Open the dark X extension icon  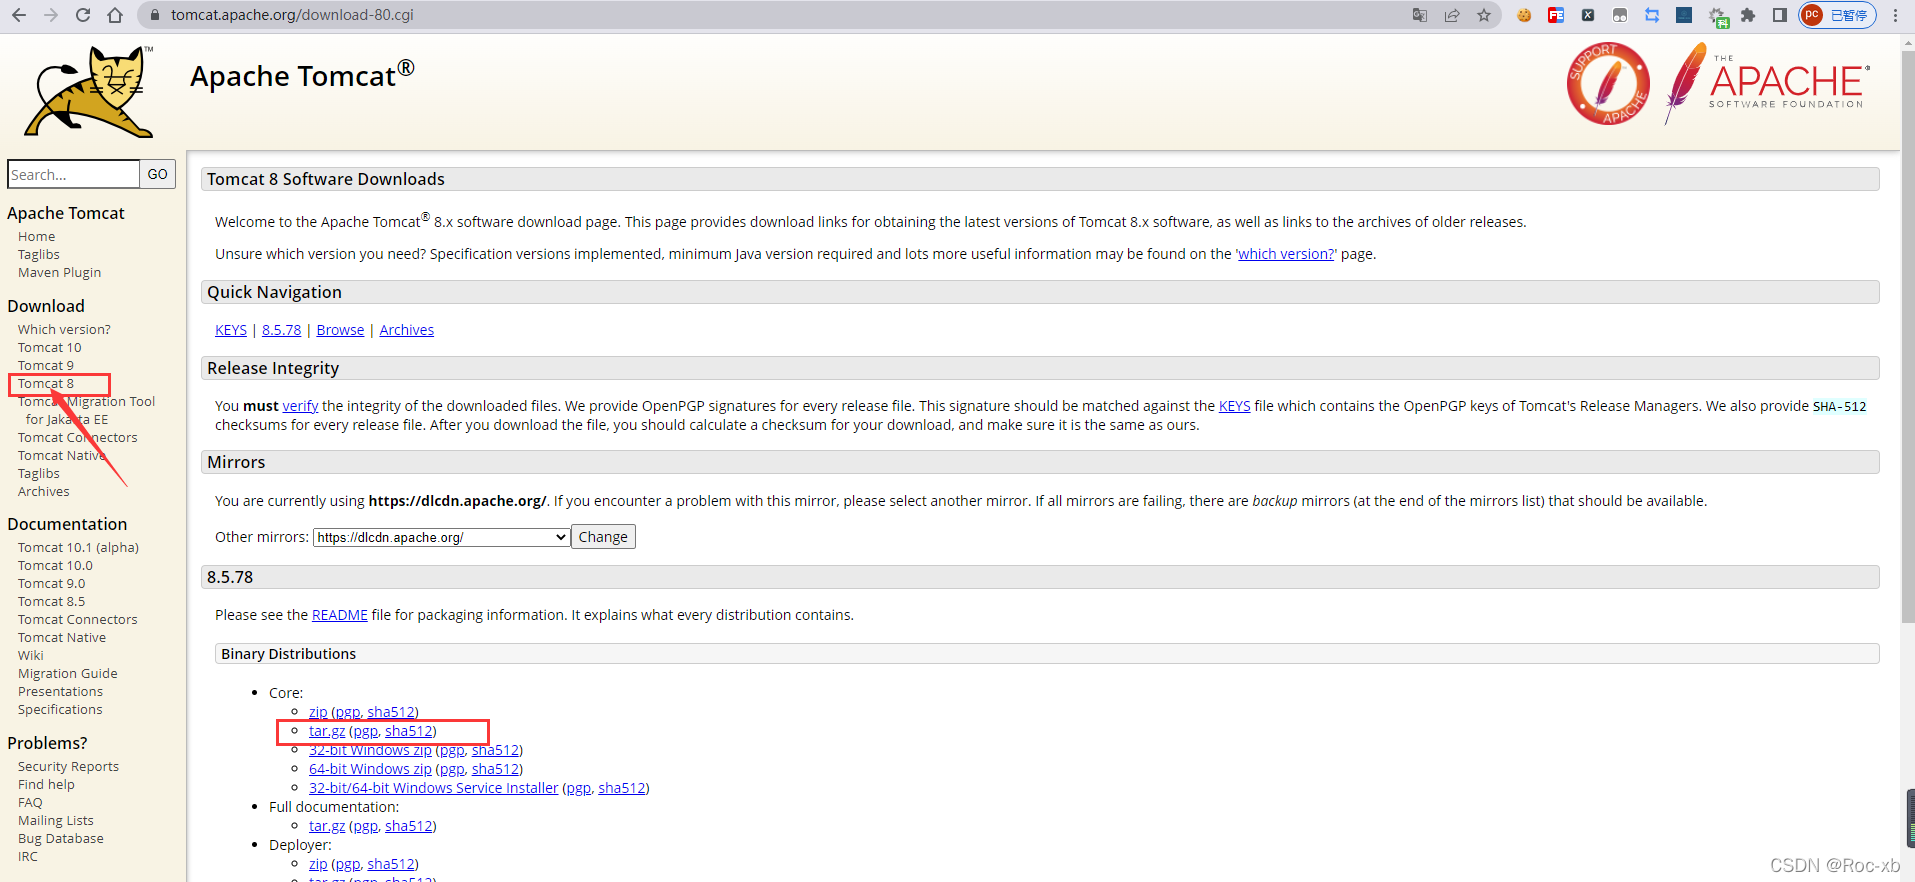click(x=1588, y=15)
